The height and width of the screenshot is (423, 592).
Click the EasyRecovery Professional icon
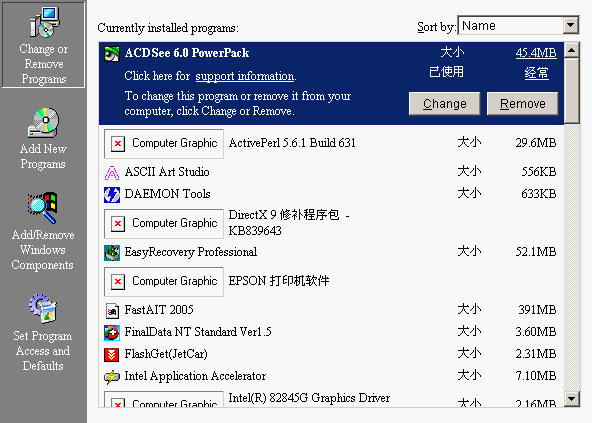pos(112,253)
